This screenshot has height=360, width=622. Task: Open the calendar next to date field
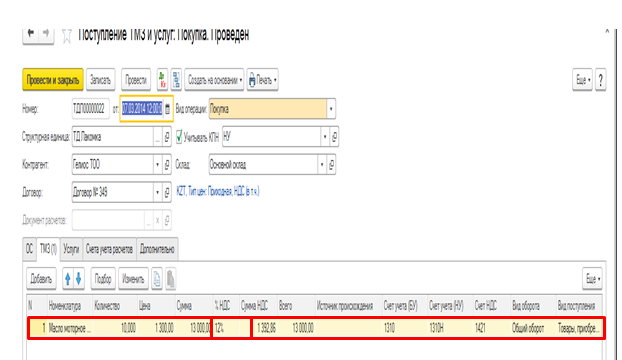coord(167,109)
